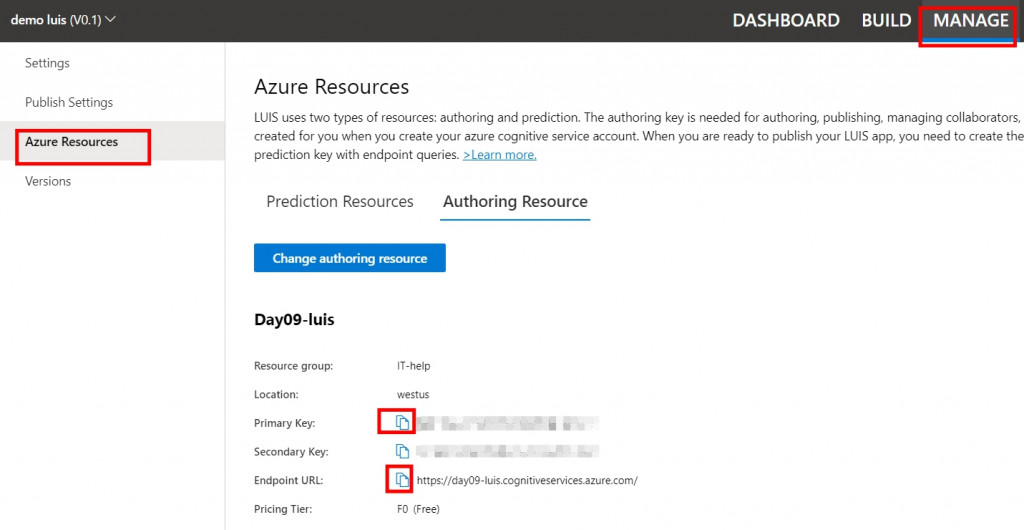Copy the Primary Key value
The image size is (1024, 530).
coord(403,423)
